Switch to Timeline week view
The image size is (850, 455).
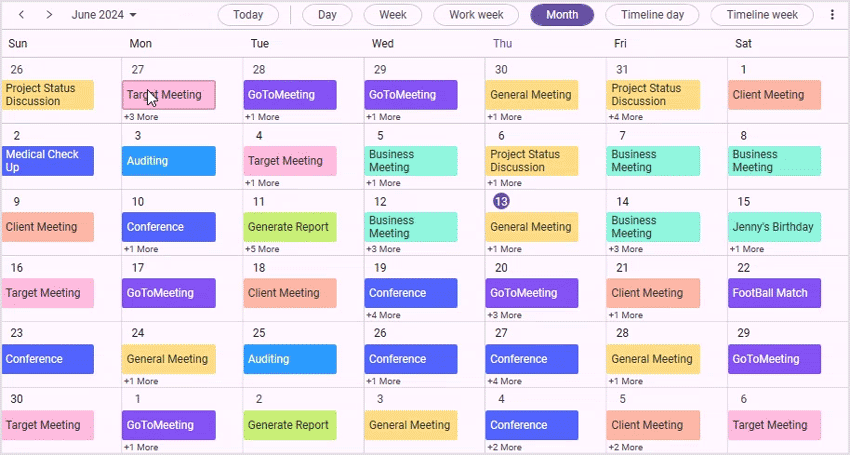(762, 15)
